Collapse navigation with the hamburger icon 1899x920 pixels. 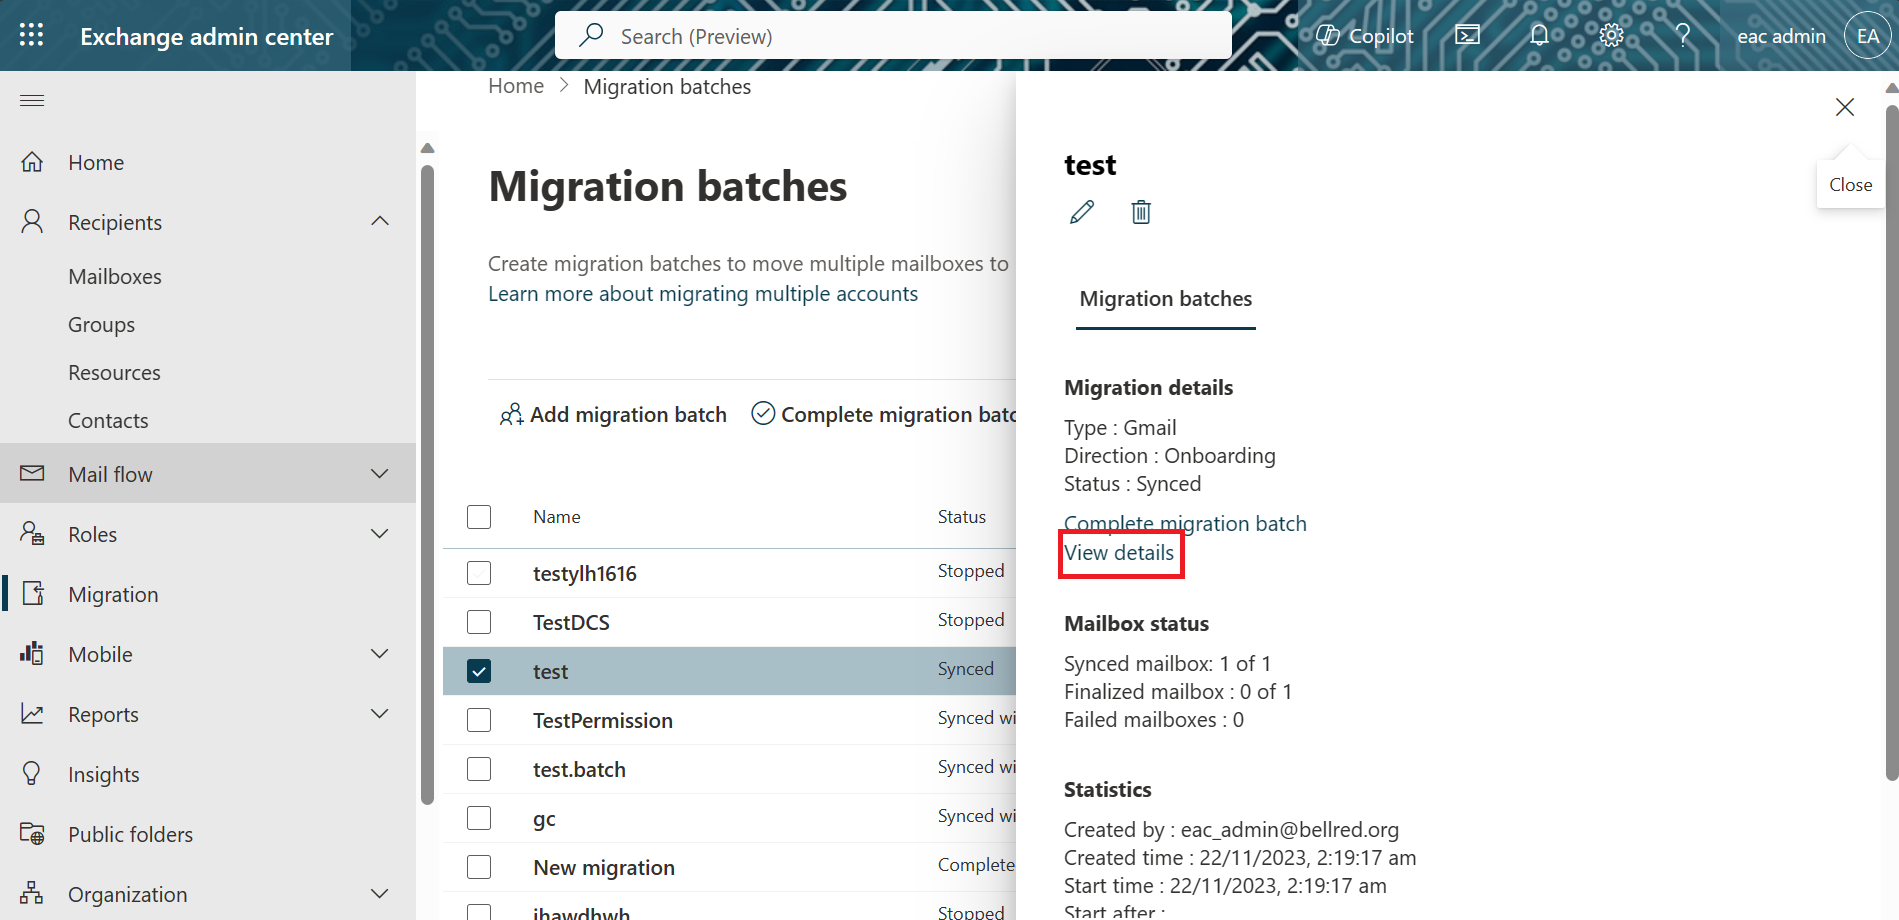click(x=31, y=100)
